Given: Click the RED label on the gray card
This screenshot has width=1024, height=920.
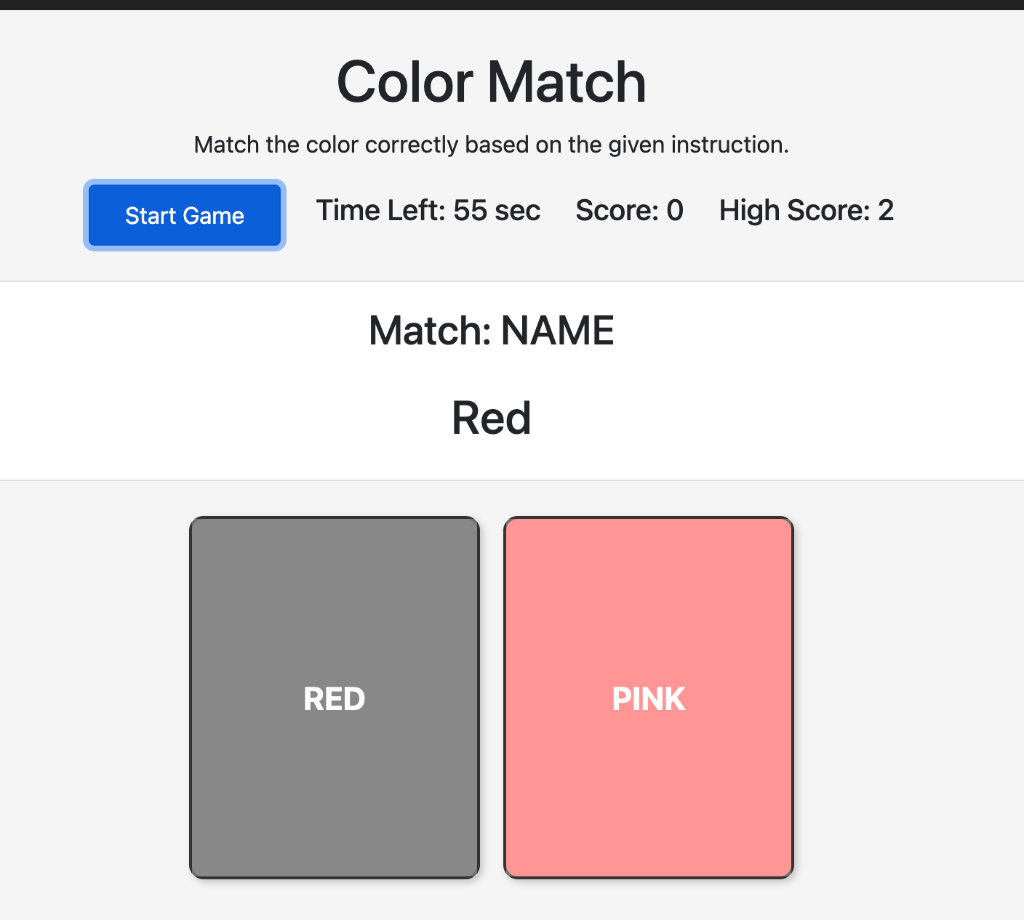Looking at the screenshot, I should pyautogui.click(x=334, y=698).
